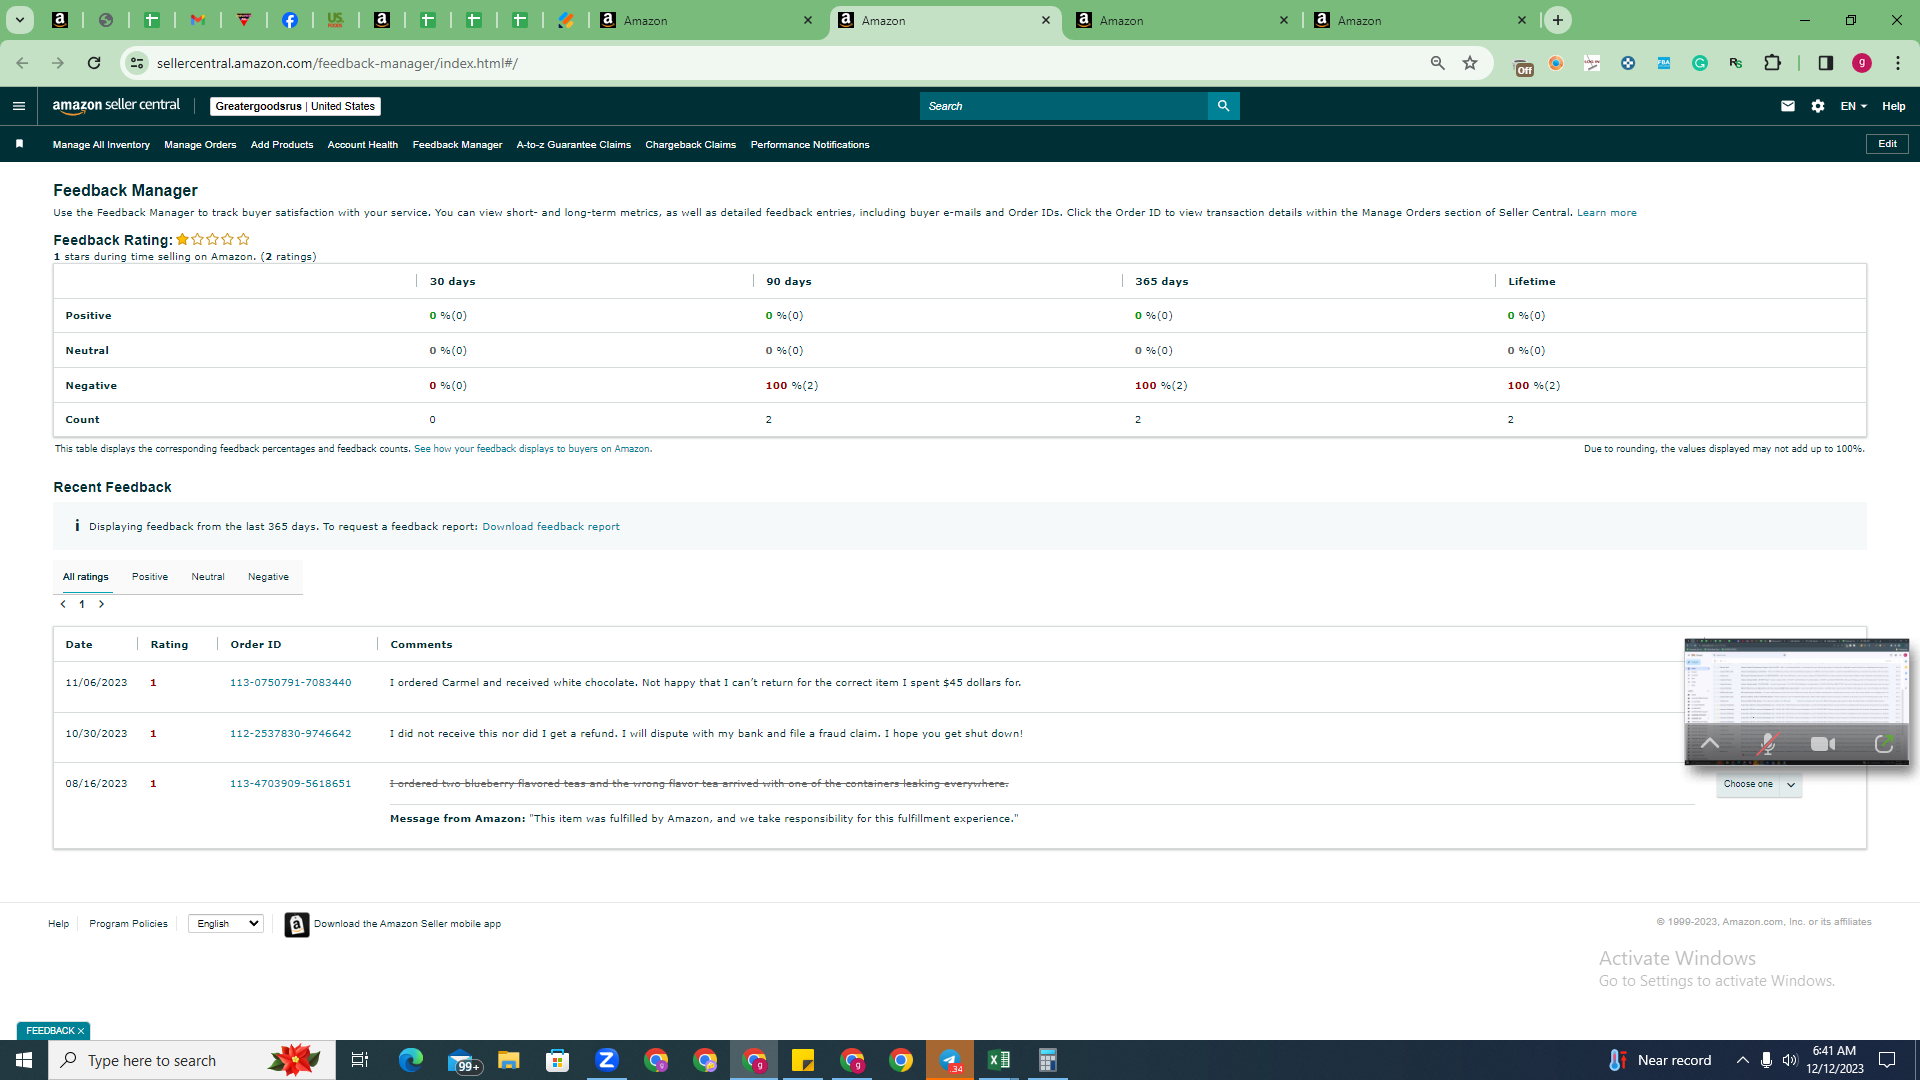This screenshot has height=1080, width=1920.
Task: Open the Chrome extensions puzzle icon
Action: [x=1773, y=63]
